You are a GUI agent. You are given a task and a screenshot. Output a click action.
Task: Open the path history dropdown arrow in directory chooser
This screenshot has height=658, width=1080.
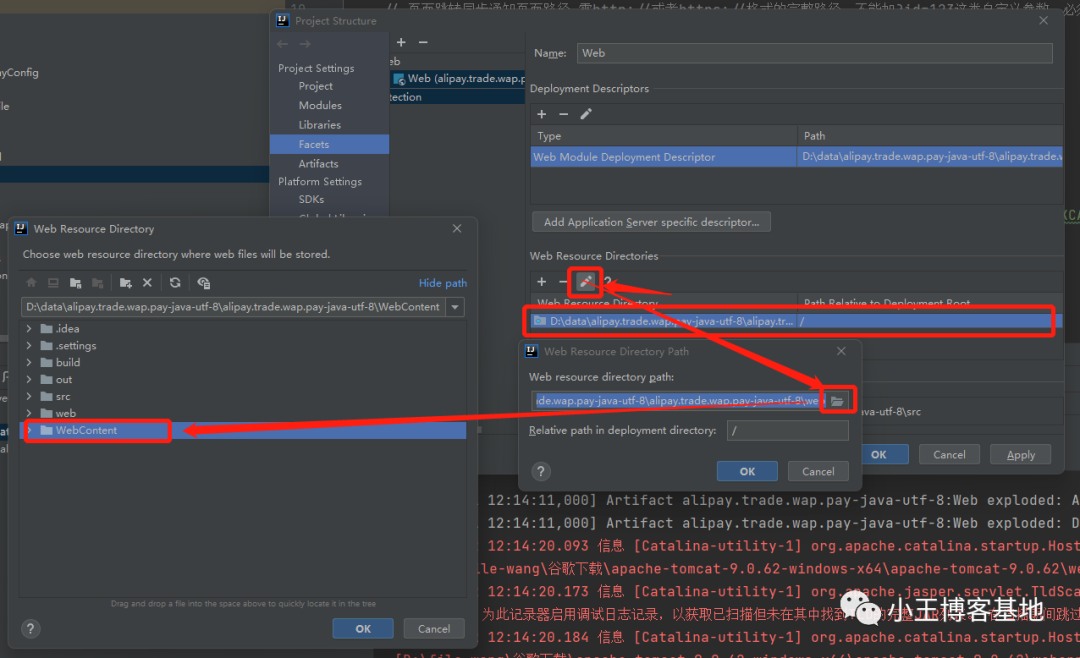coord(455,307)
